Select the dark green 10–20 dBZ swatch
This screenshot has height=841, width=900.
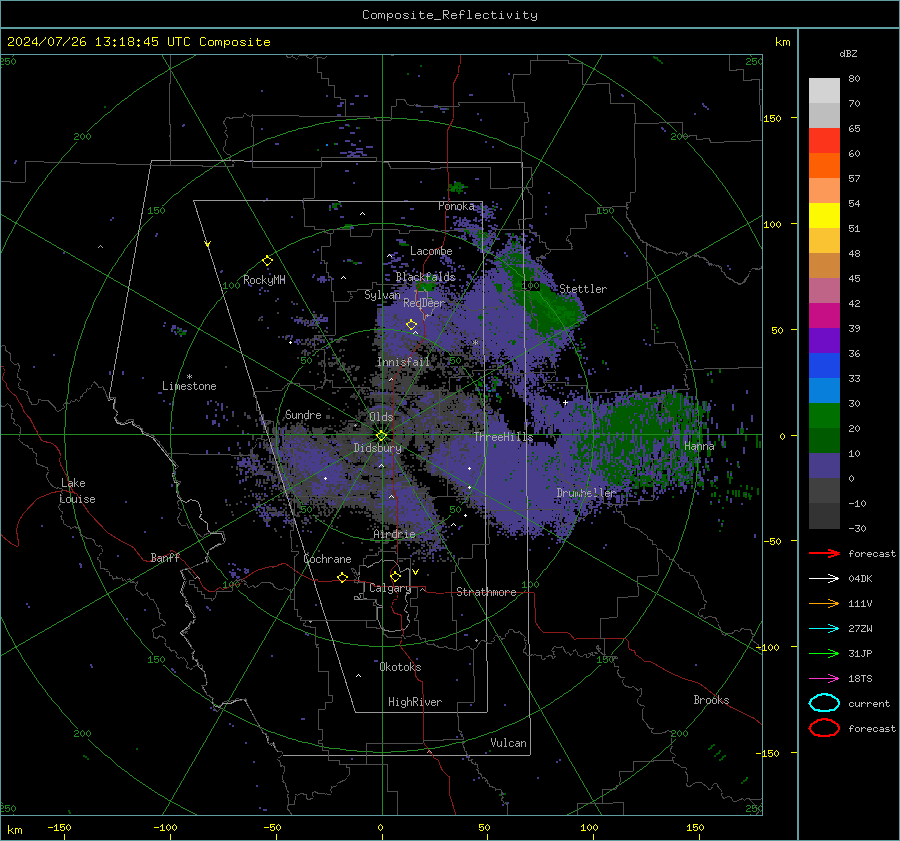[x=824, y=441]
